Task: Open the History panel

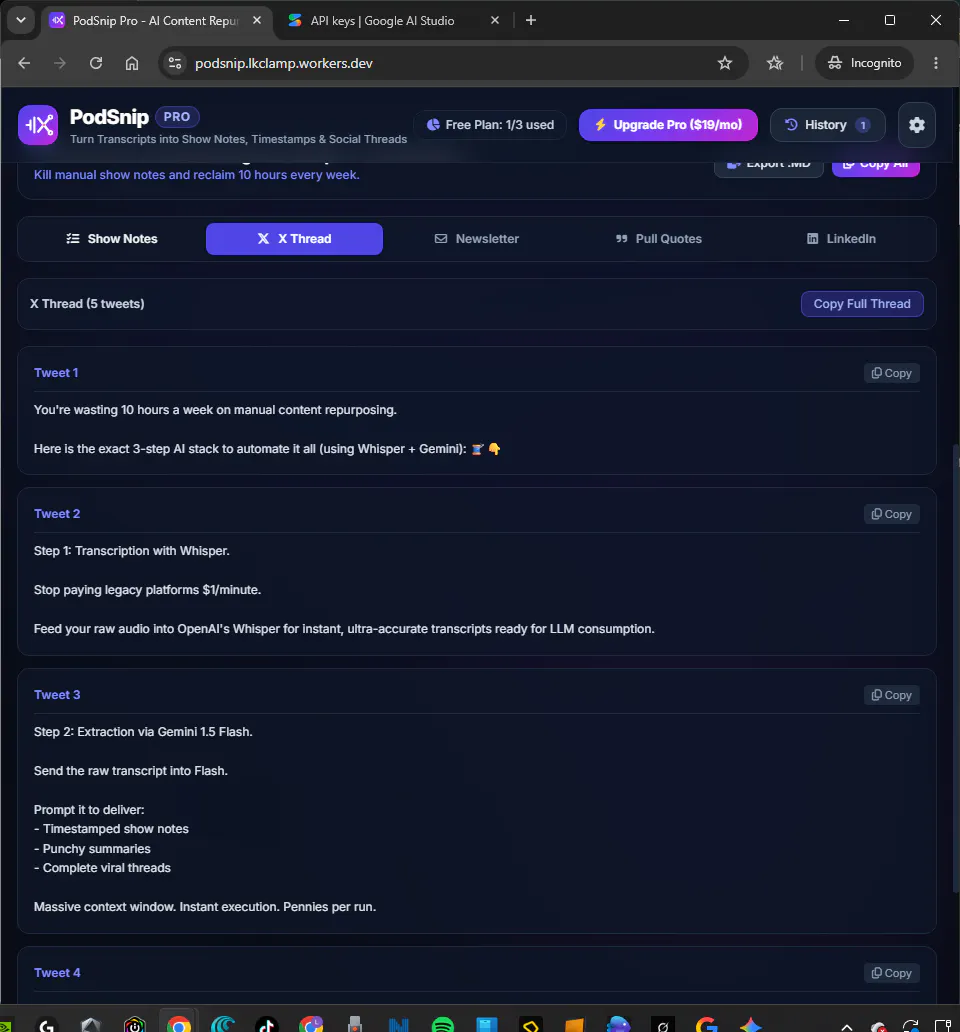Action: [x=827, y=125]
